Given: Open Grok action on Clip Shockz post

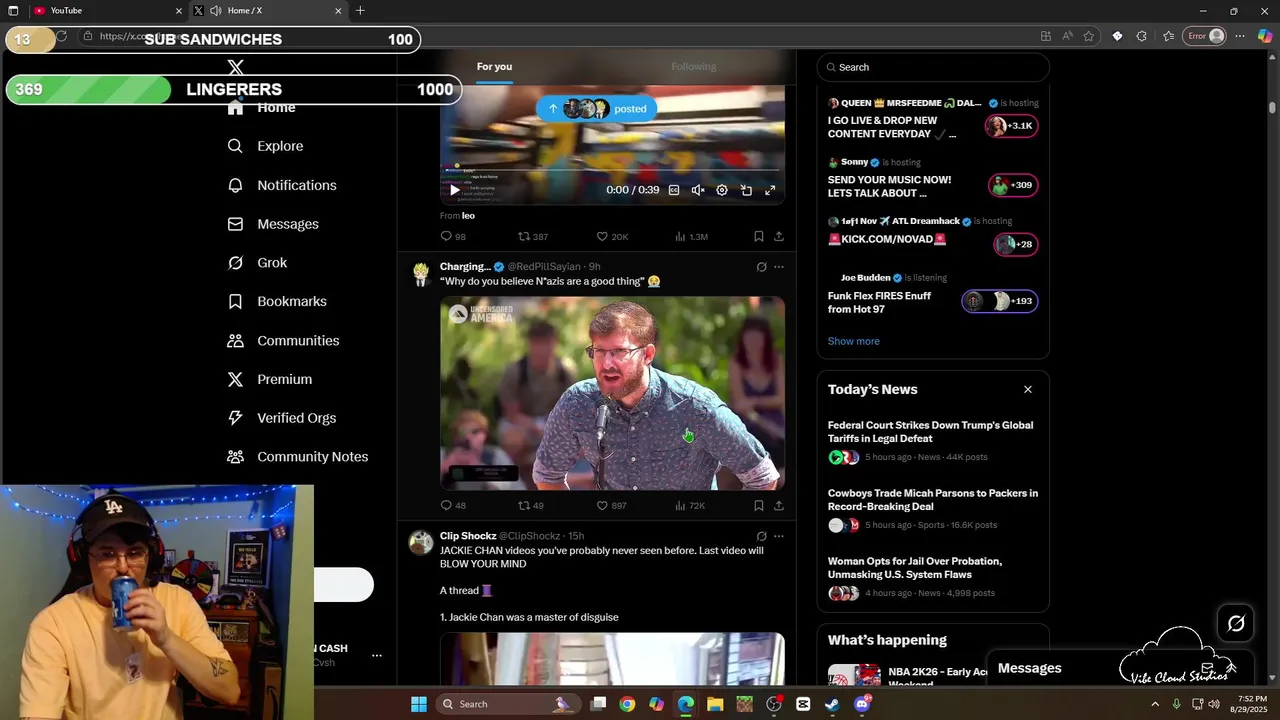Looking at the screenshot, I should pyautogui.click(x=761, y=536).
